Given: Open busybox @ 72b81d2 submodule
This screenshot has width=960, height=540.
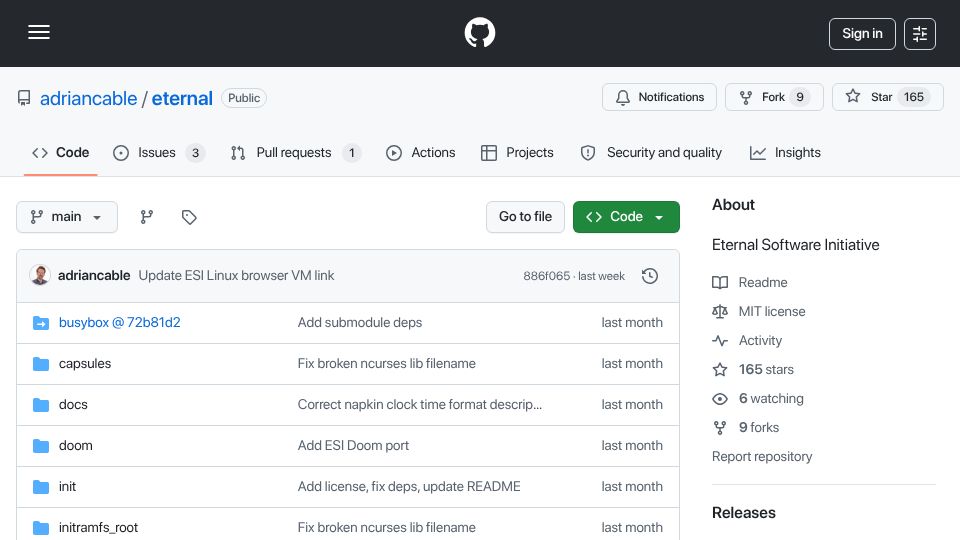Looking at the screenshot, I should (x=119, y=323).
